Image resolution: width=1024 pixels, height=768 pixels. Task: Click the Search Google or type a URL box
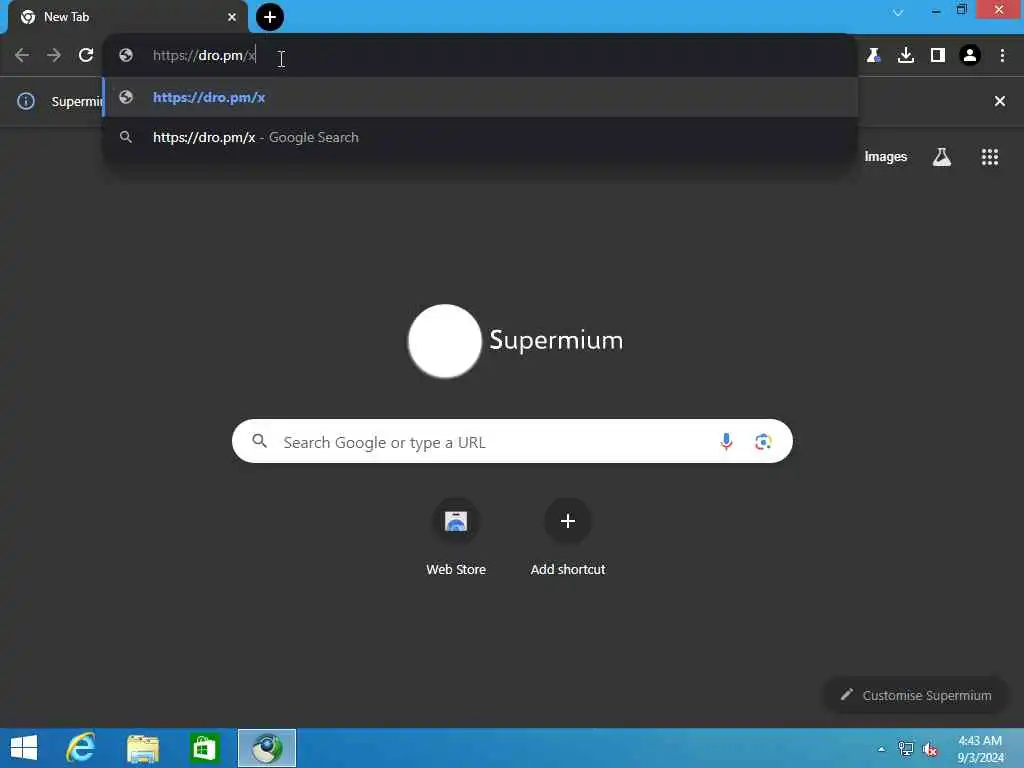(512, 441)
